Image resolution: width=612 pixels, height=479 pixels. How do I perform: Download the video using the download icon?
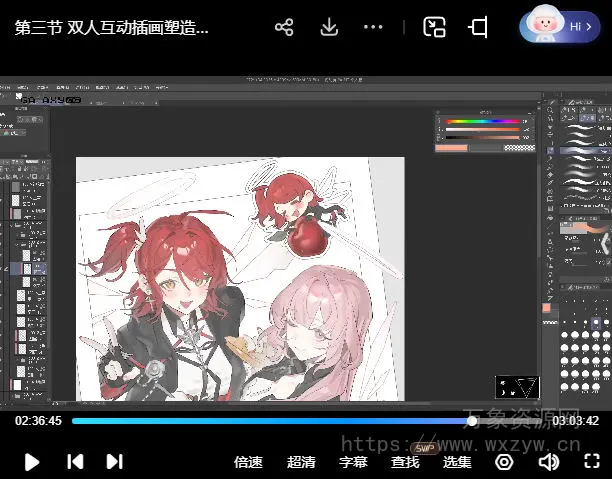tap(328, 28)
